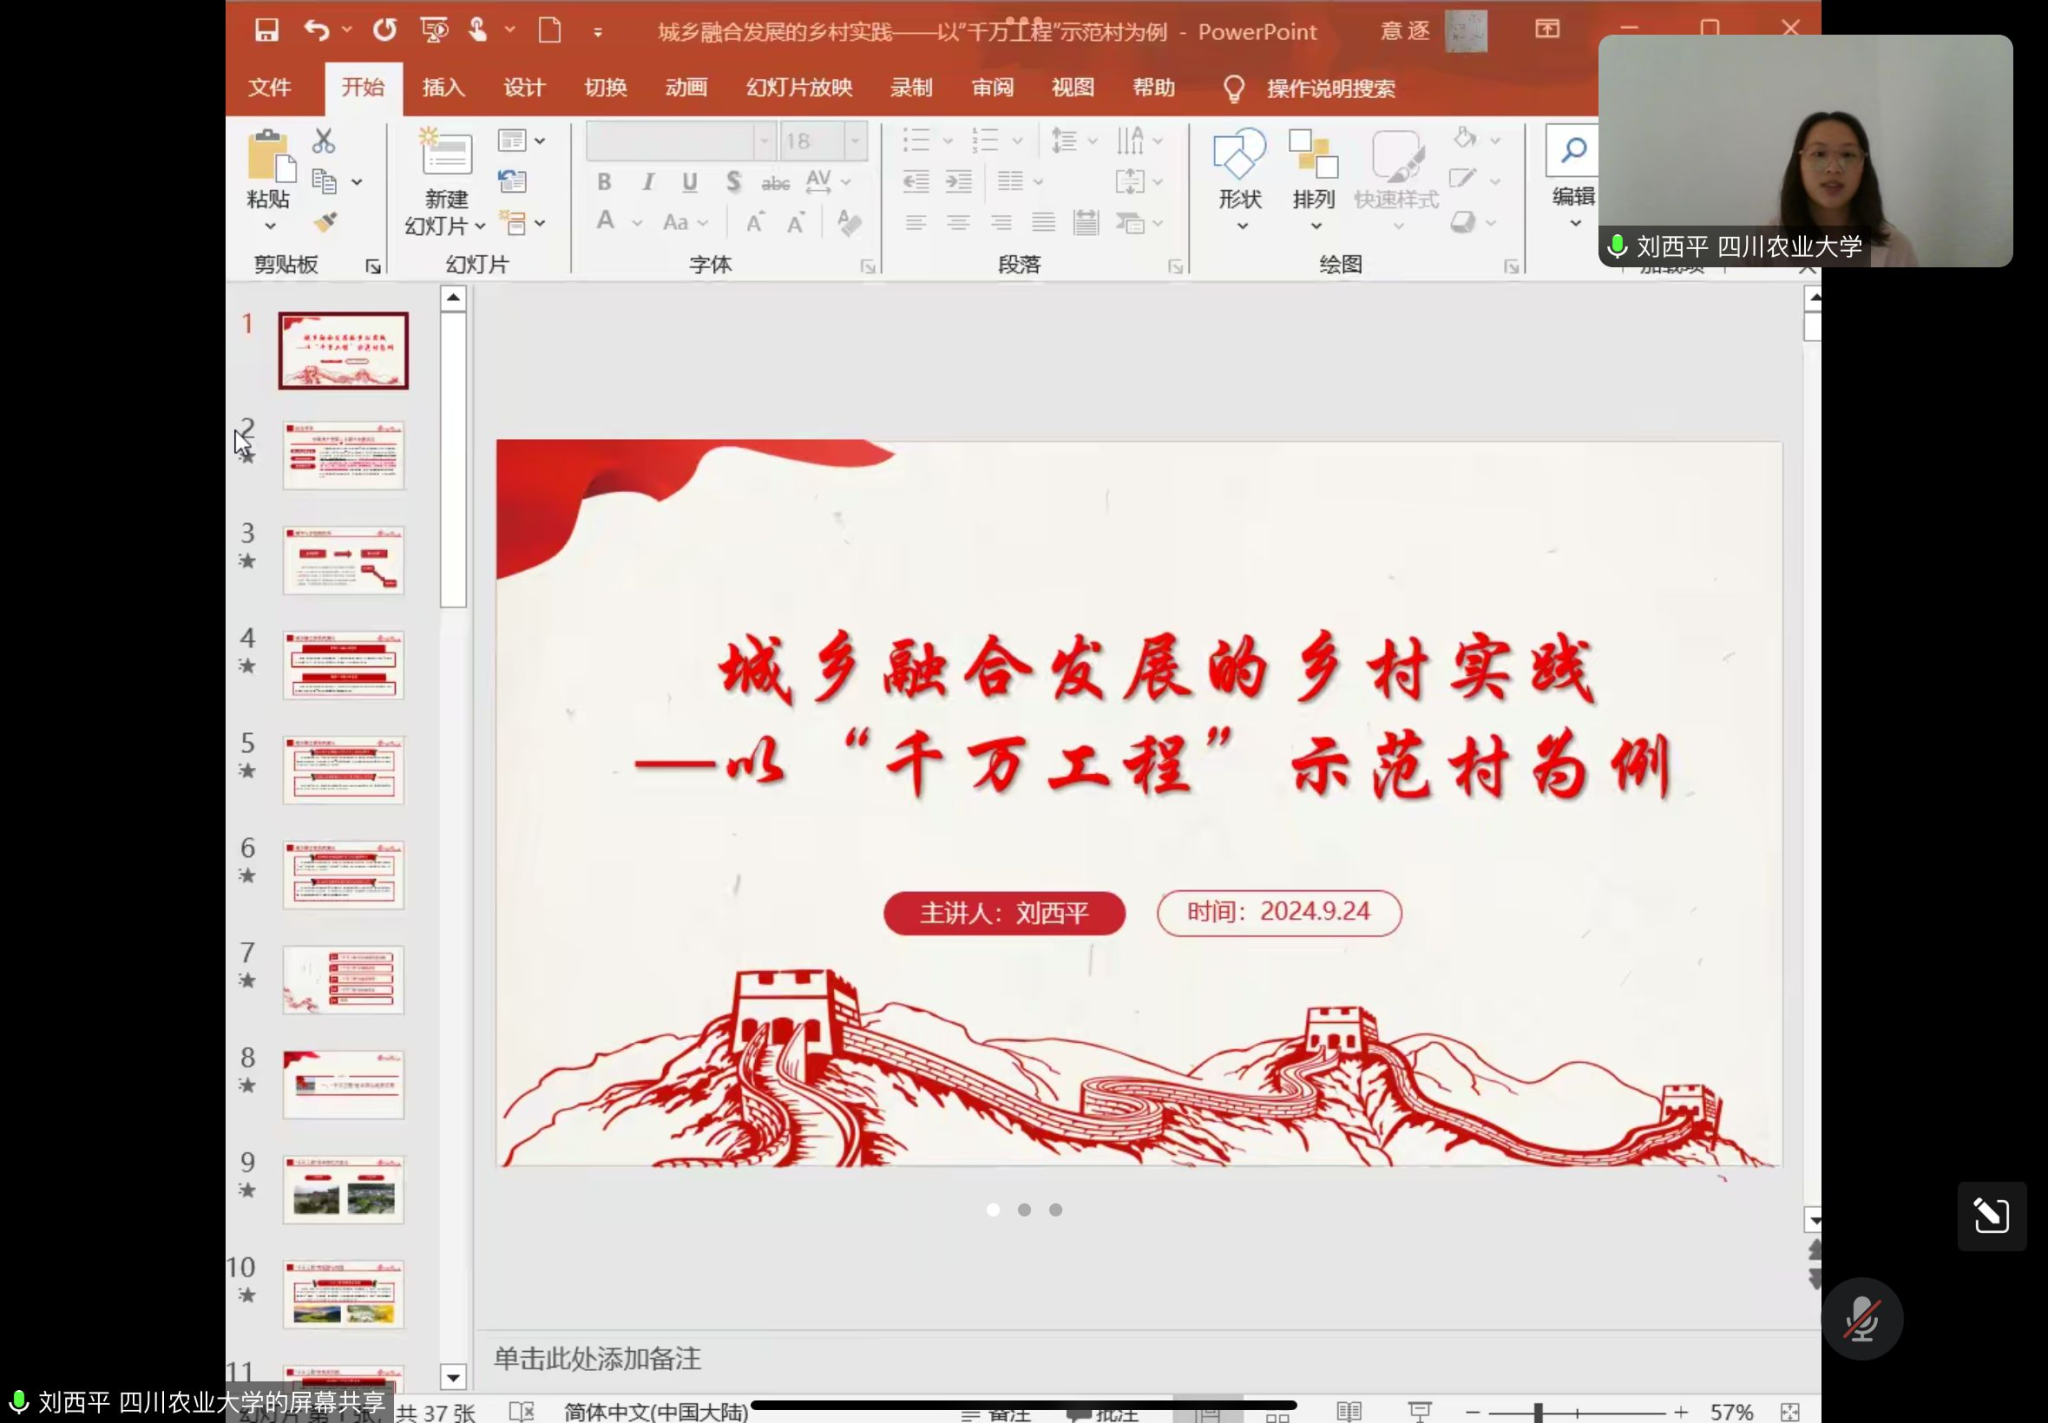
Task: Select slide 9 thumbnail
Action: point(343,1190)
